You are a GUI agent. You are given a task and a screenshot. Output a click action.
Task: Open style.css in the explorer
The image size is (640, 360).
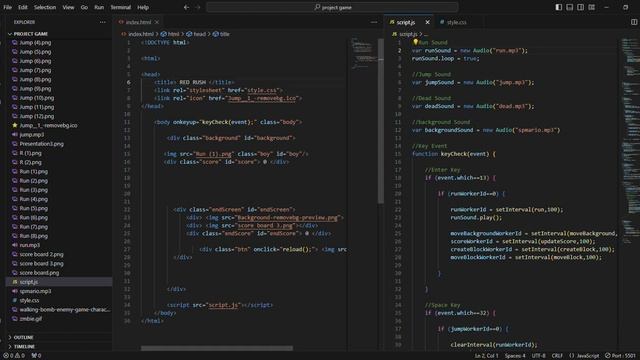[x=29, y=300]
